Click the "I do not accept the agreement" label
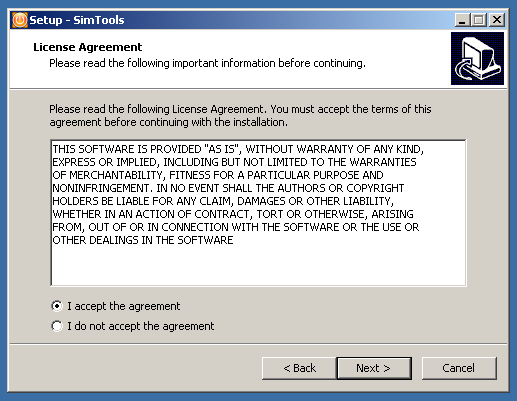The height and width of the screenshot is (401, 517). 141,326
